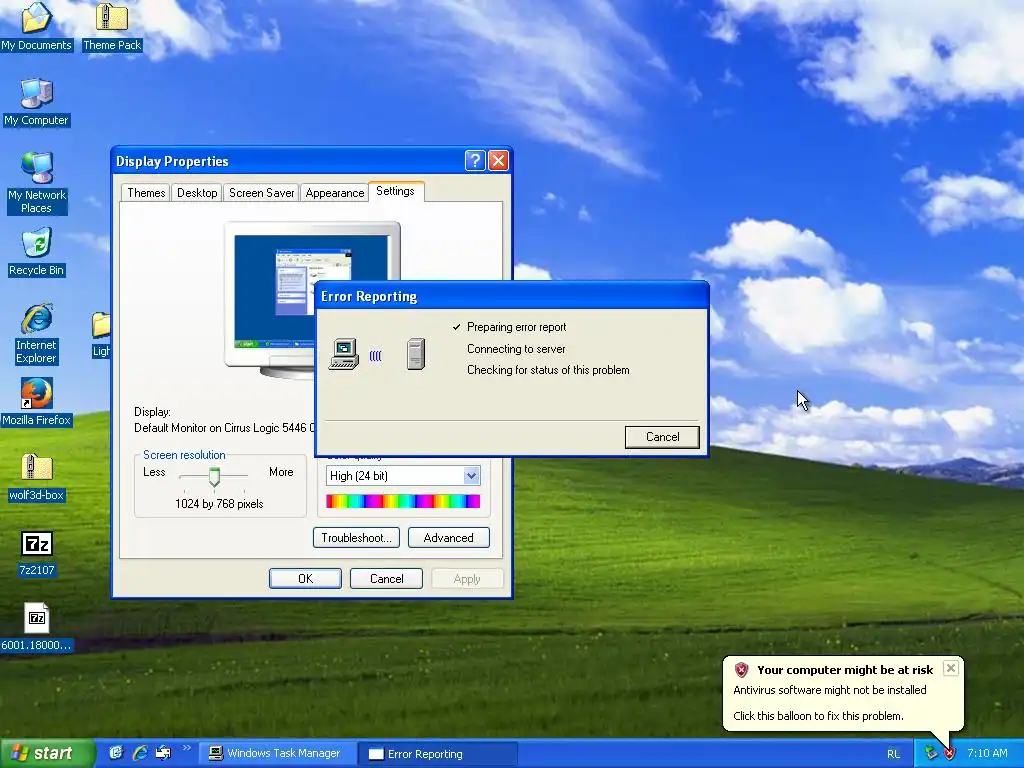
Task: Switch to the Desktop tab
Action: tap(197, 193)
